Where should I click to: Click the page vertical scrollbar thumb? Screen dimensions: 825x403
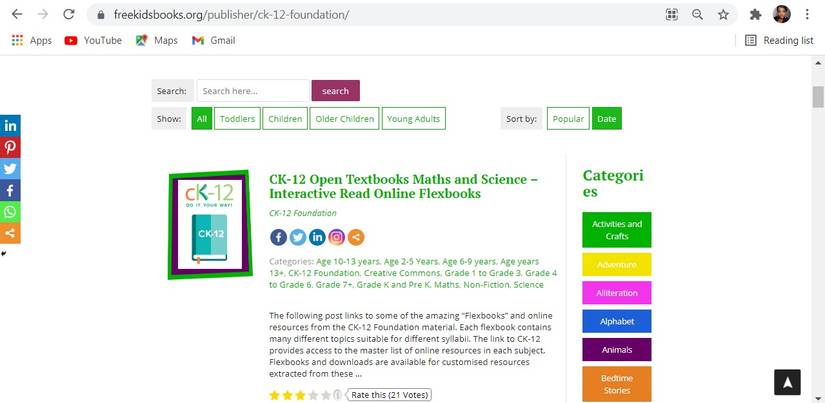[818, 97]
